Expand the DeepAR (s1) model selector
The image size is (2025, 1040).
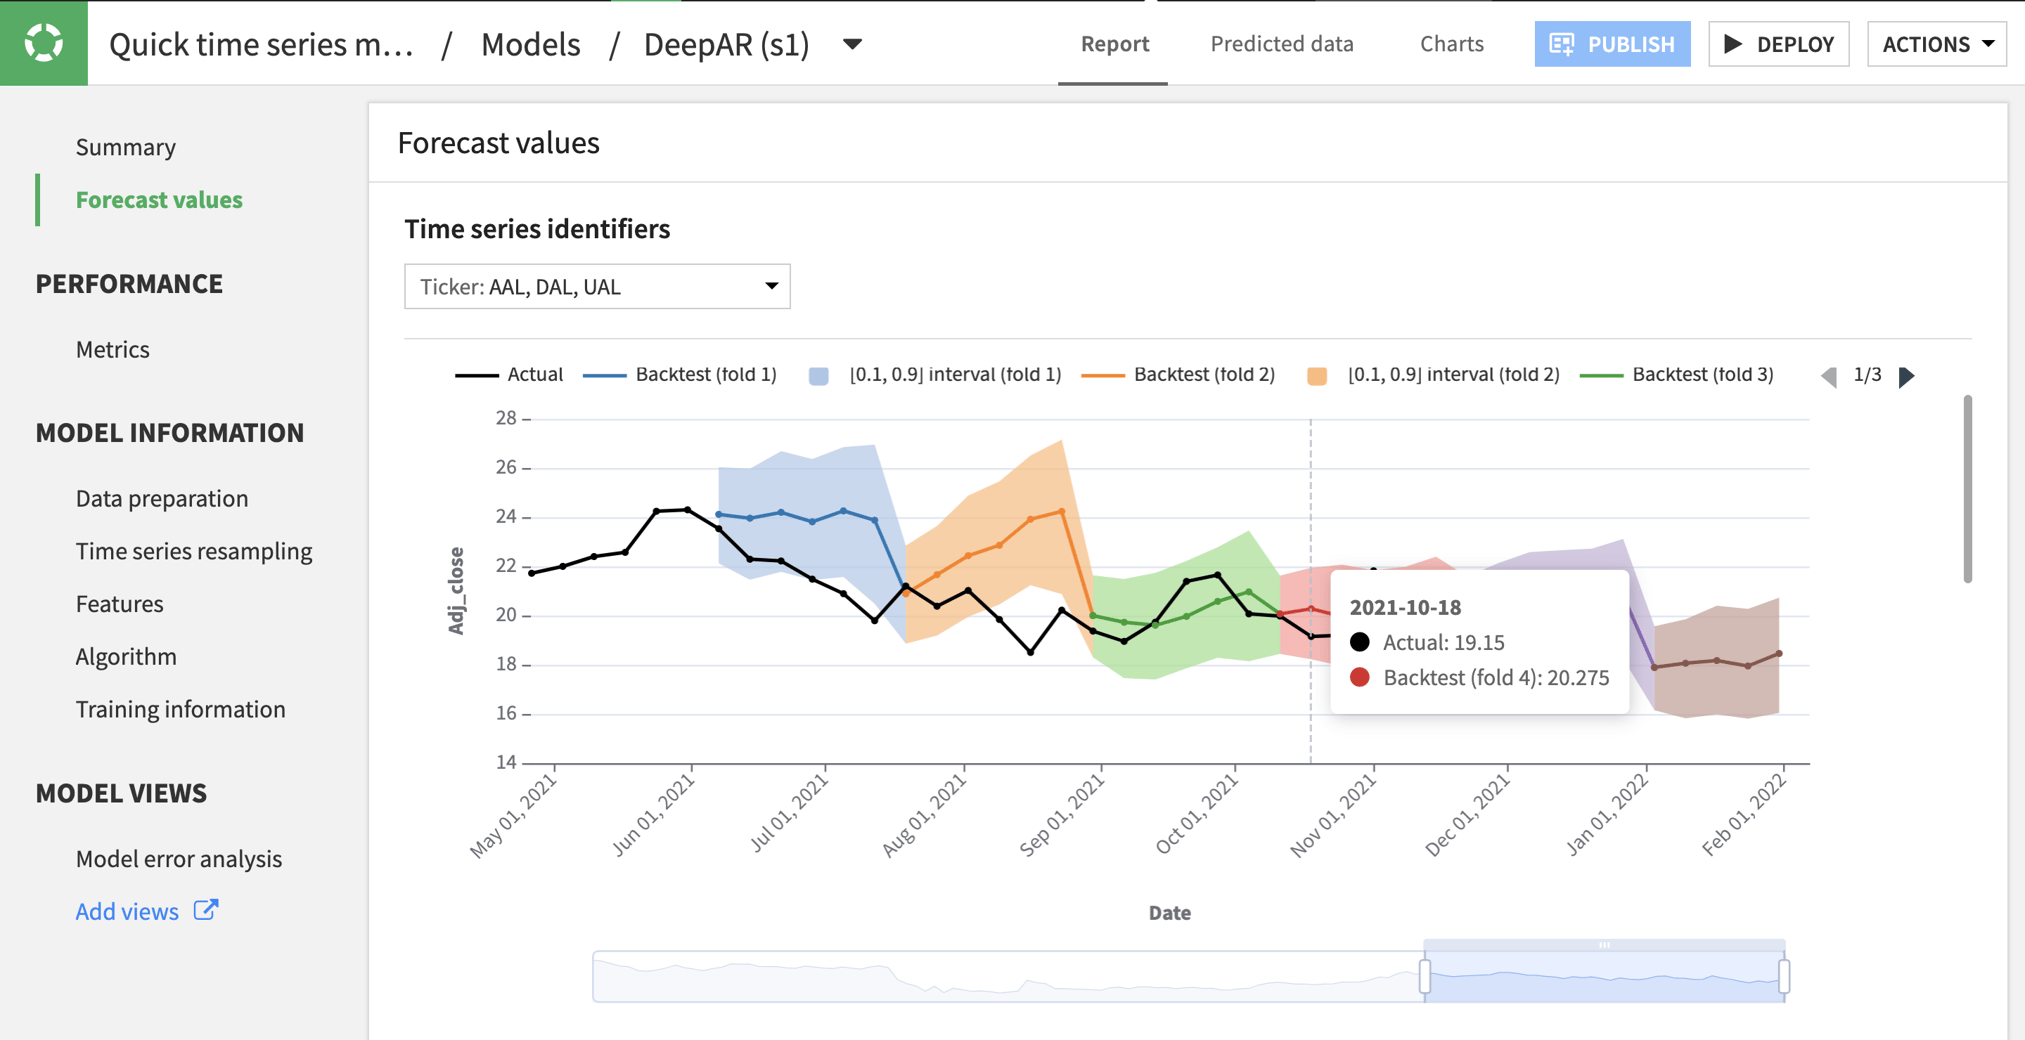click(x=851, y=44)
